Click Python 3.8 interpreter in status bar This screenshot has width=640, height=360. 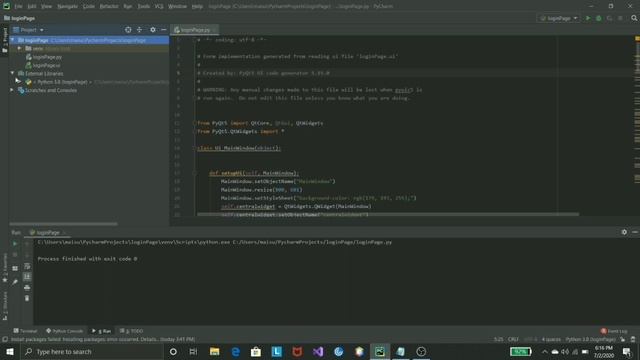click(x=590, y=339)
